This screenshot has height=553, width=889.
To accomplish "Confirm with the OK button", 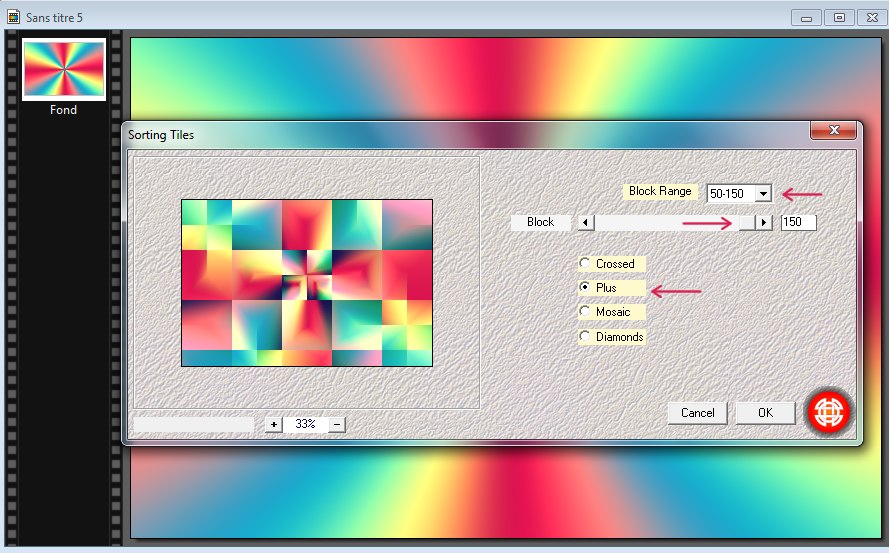I will [x=765, y=413].
